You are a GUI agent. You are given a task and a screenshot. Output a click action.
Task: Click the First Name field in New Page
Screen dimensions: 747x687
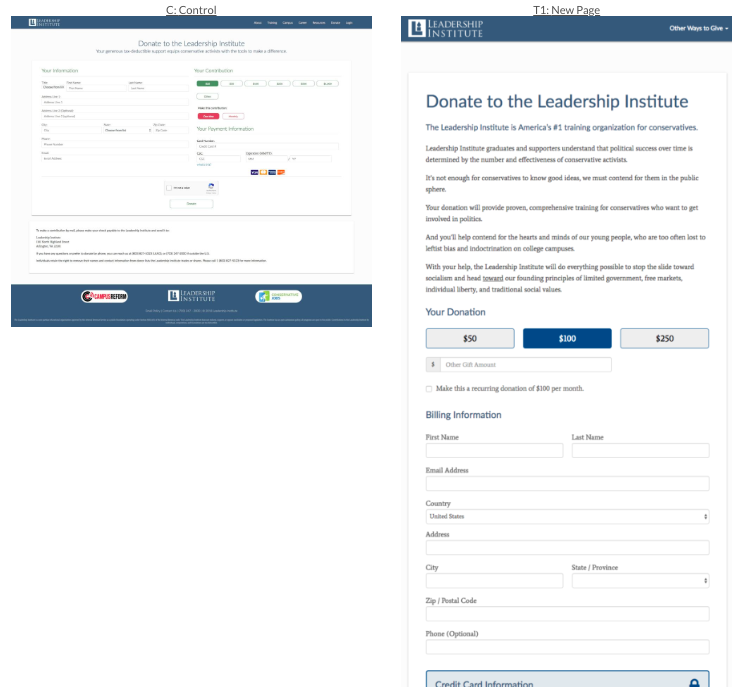pyautogui.click(x=495, y=451)
